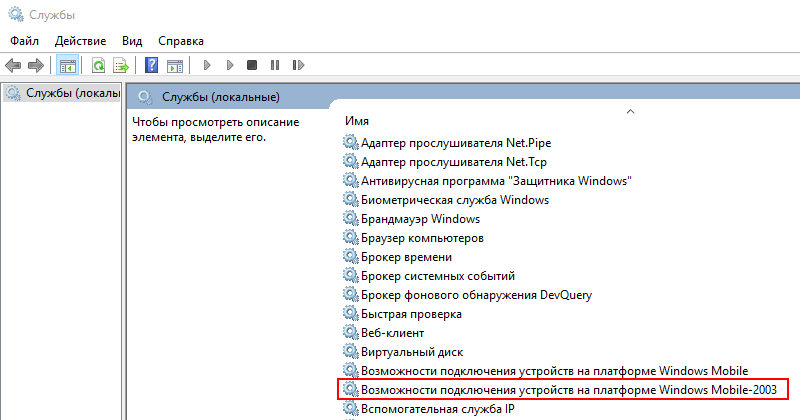Screen dimensions: 800x420
Task: Select Брокер системных событий service
Action: (429, 276)
